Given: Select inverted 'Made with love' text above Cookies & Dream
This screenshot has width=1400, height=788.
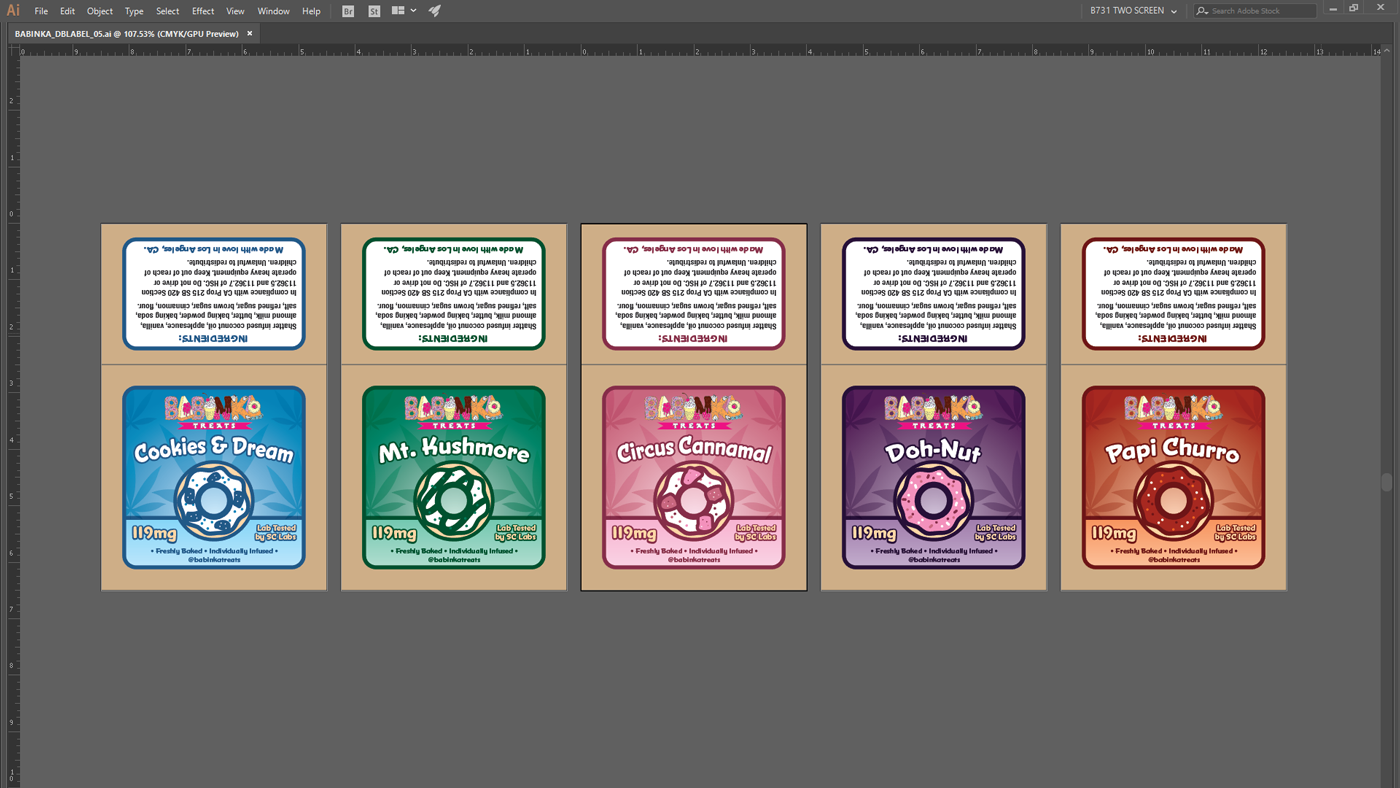Looking at the screenshot, I should pyautogui.click(x=214, y=249).
